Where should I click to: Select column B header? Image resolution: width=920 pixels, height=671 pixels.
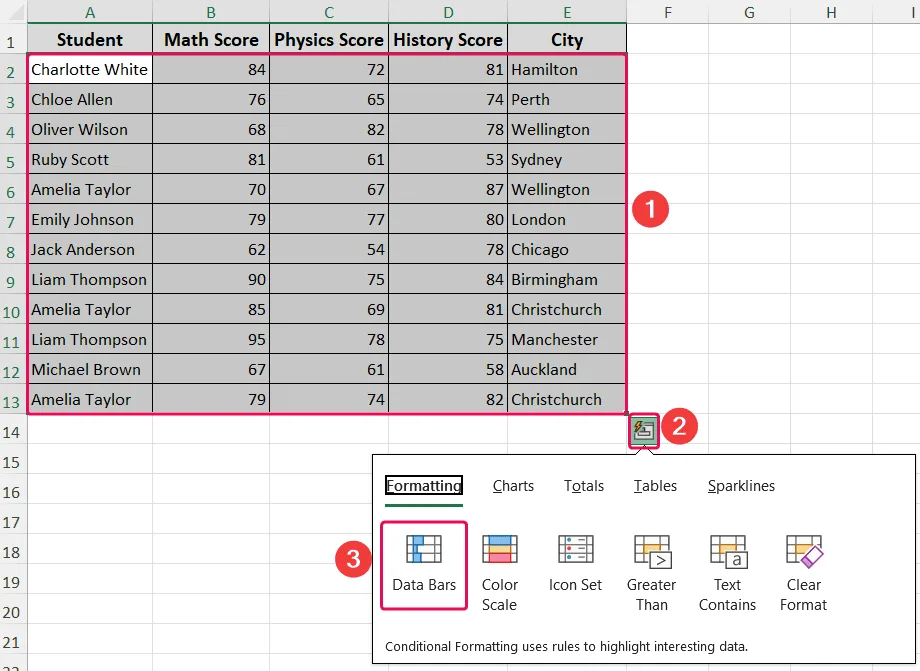point(211,12)
